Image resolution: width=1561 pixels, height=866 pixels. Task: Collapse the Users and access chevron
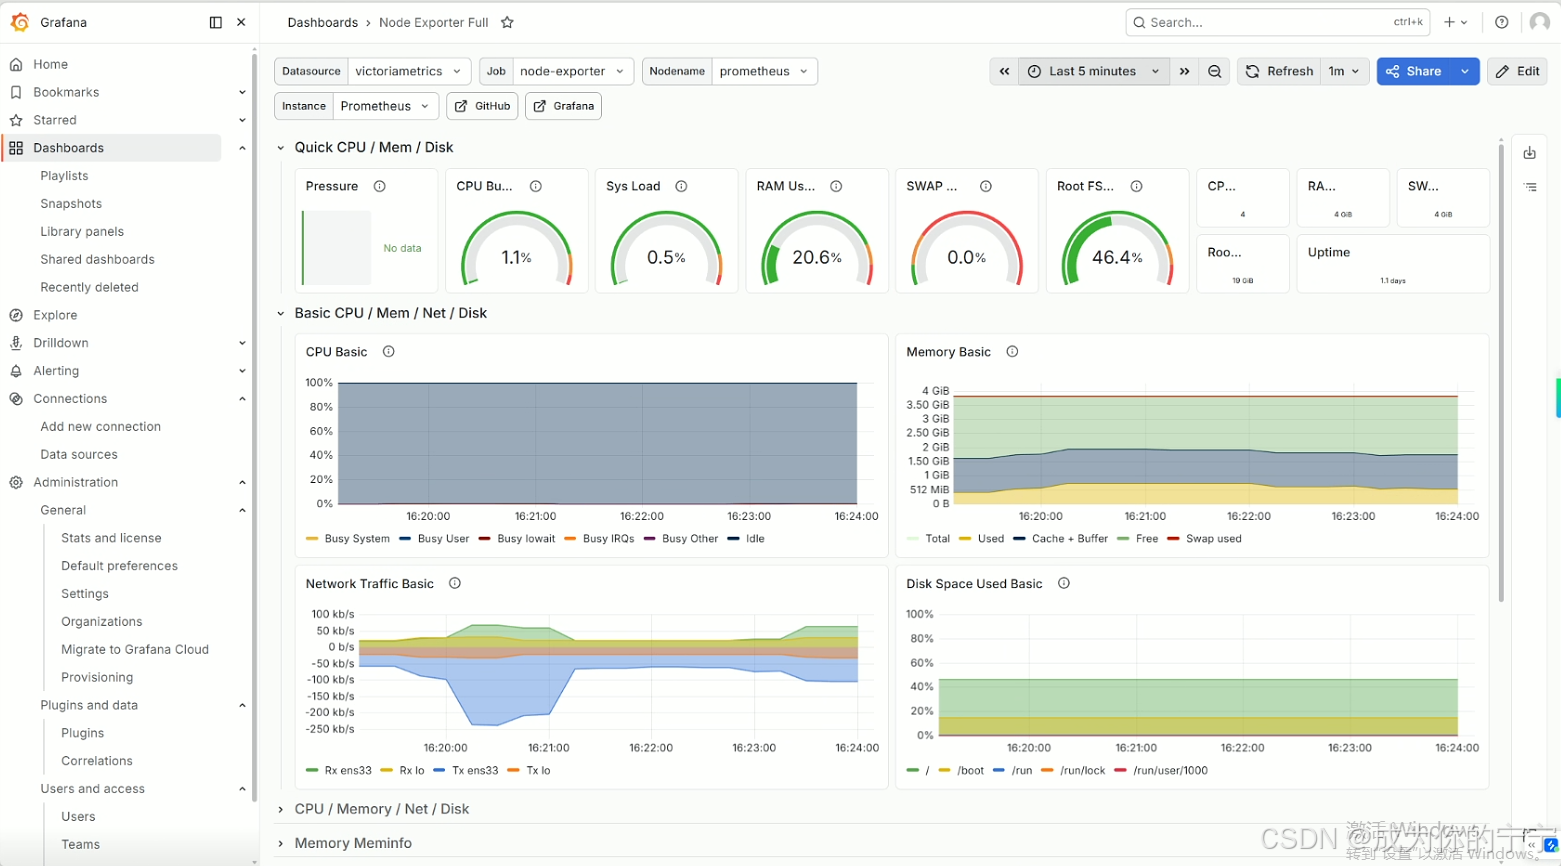(242, 789)
